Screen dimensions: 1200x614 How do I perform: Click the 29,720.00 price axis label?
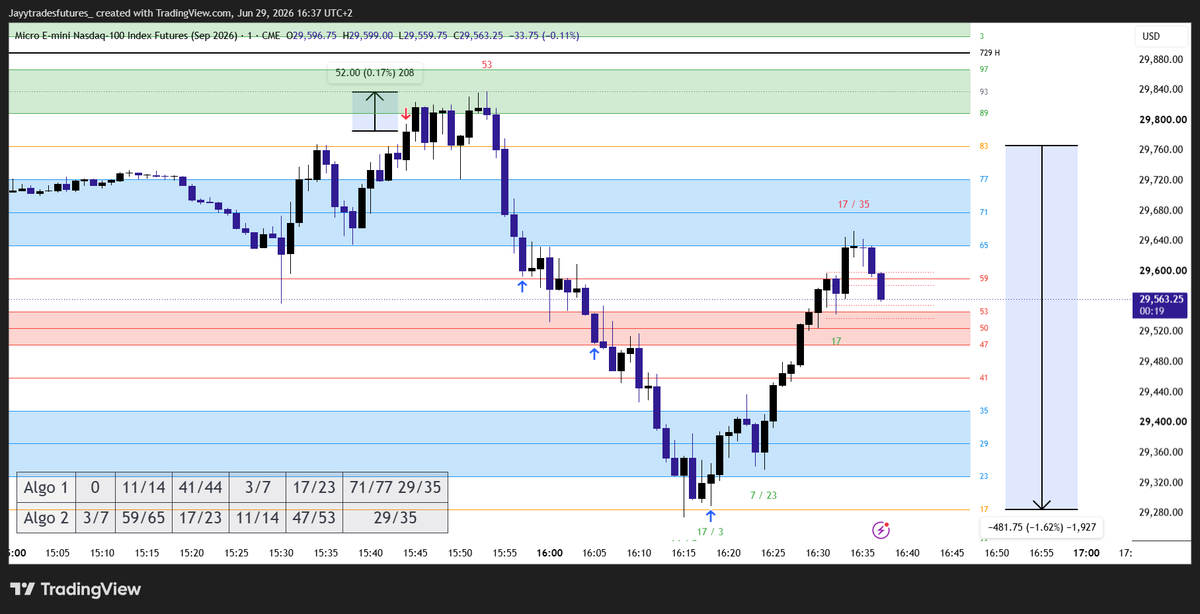1161,180
